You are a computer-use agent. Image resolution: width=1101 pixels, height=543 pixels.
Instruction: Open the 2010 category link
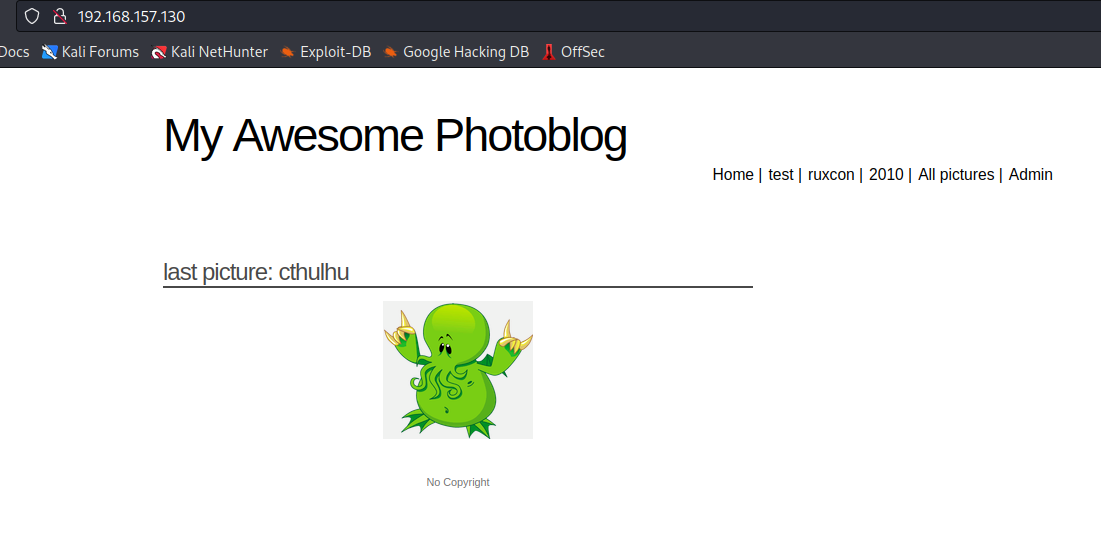(x=886, y=174)
